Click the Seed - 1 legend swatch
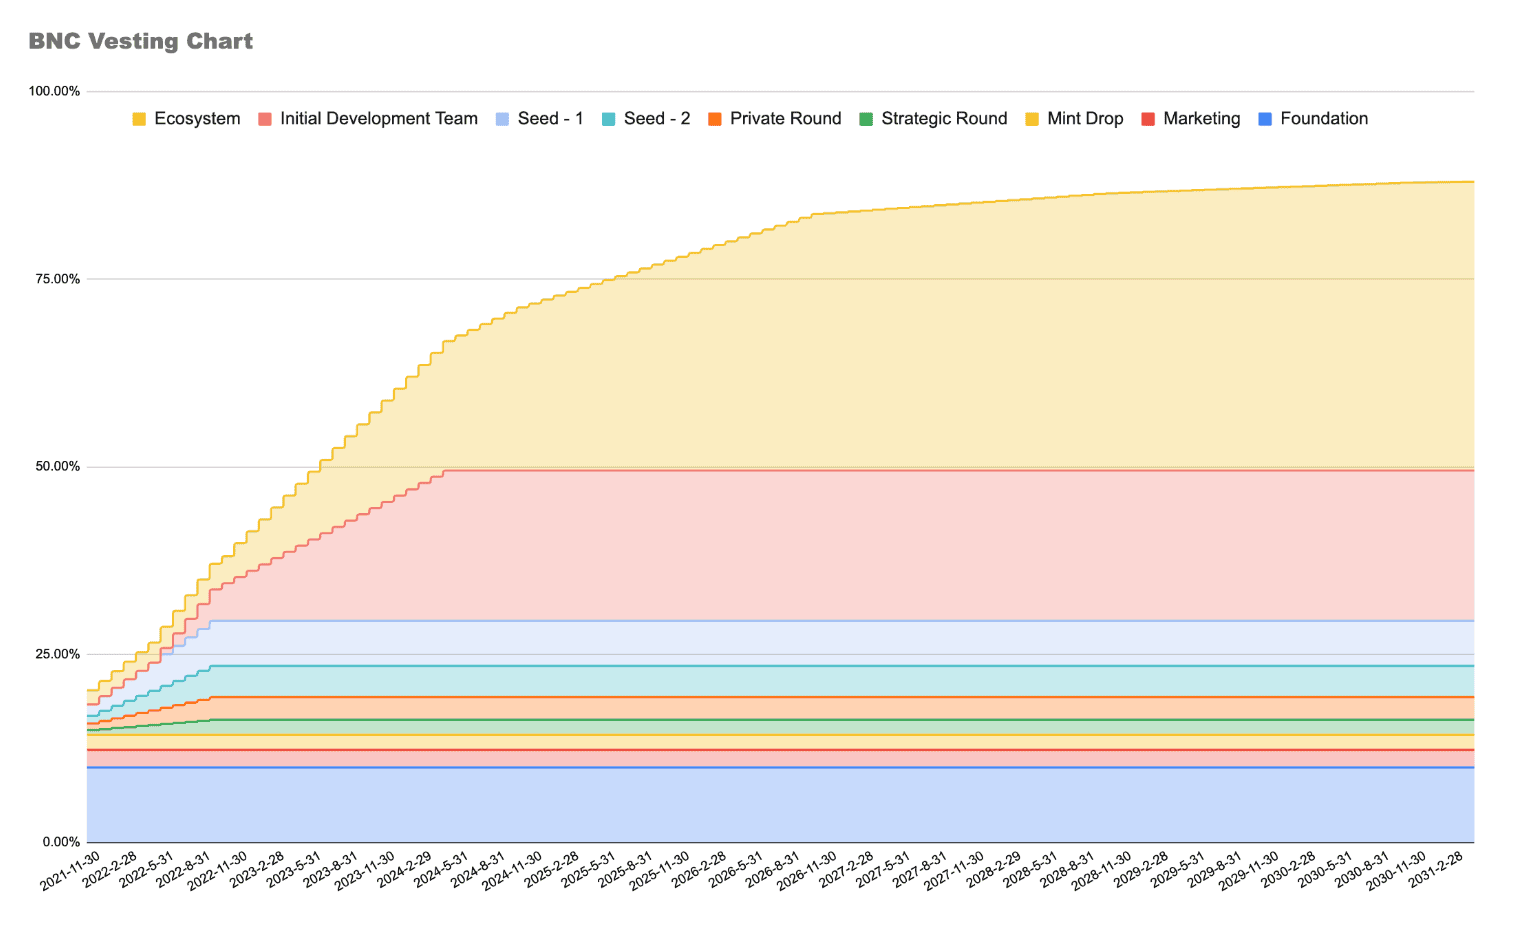This screenshot has height=932, width=1530. pyautogui.click(x=503, y=119)
